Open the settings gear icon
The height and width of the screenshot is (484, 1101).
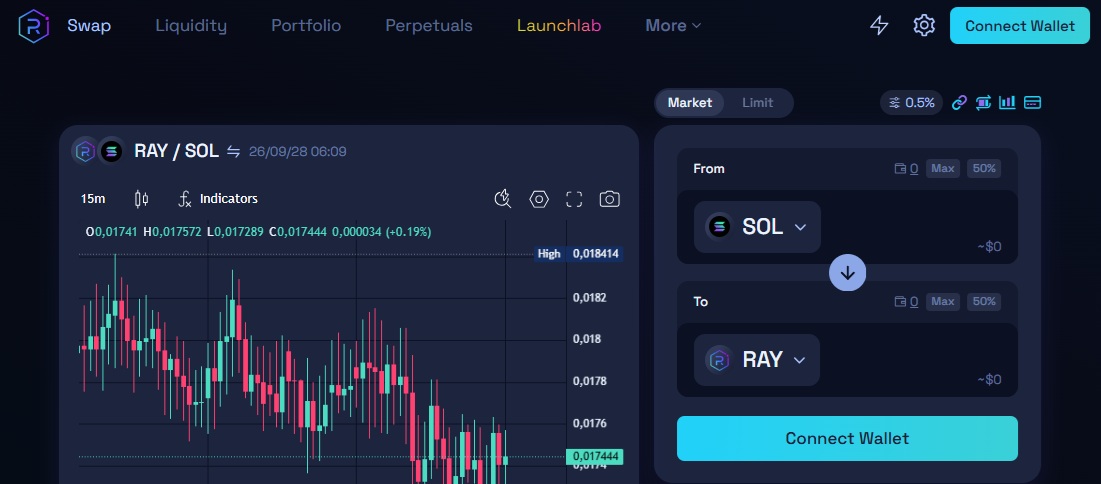924,26
